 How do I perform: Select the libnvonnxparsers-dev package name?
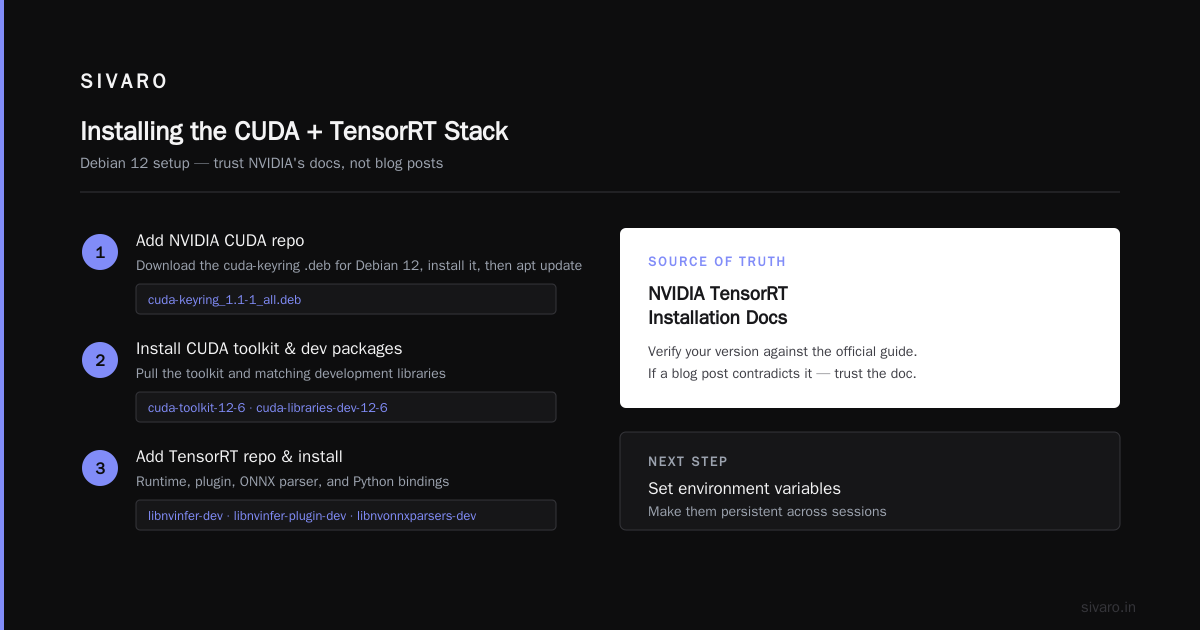coord(417,515)
